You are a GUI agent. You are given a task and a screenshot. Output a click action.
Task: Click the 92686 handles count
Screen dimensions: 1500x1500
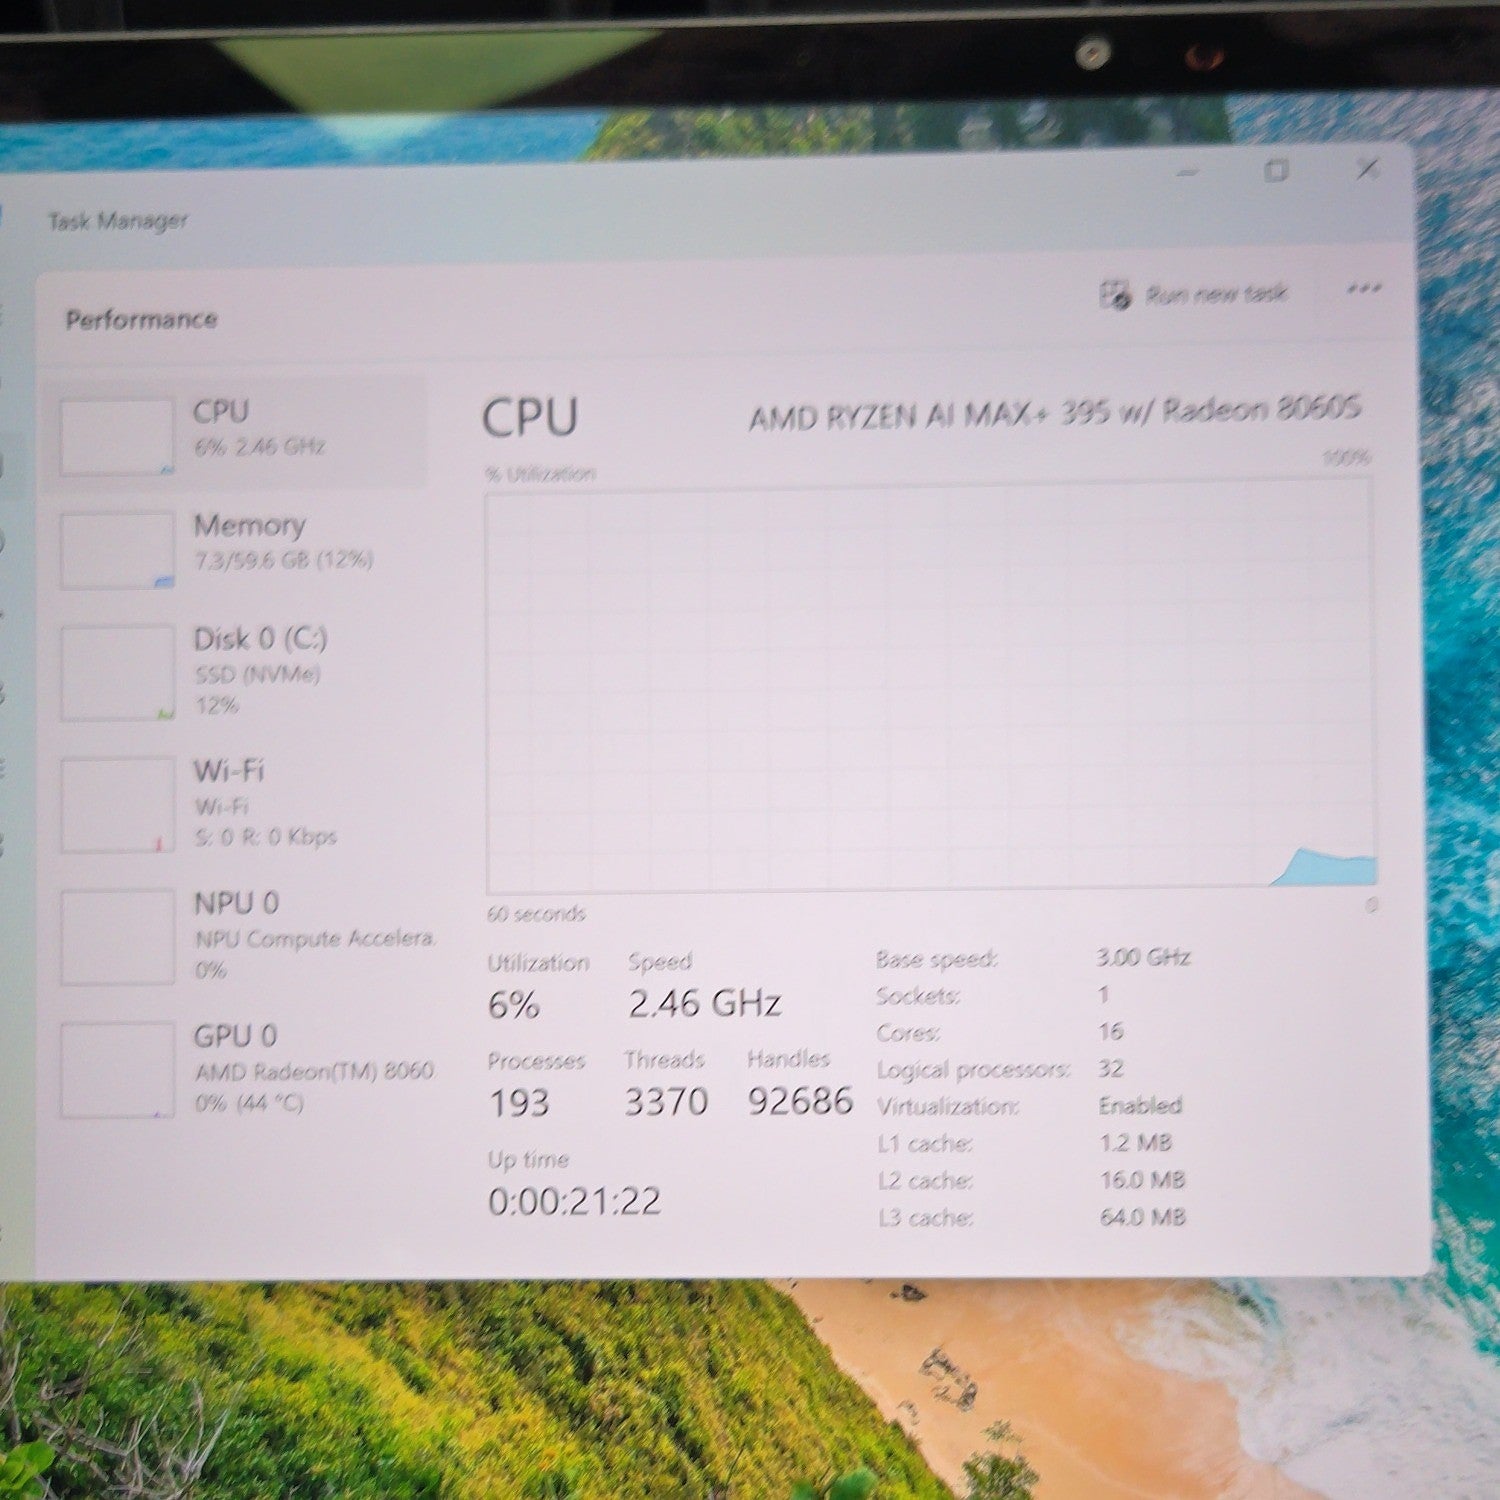[x=800, y=1101]
